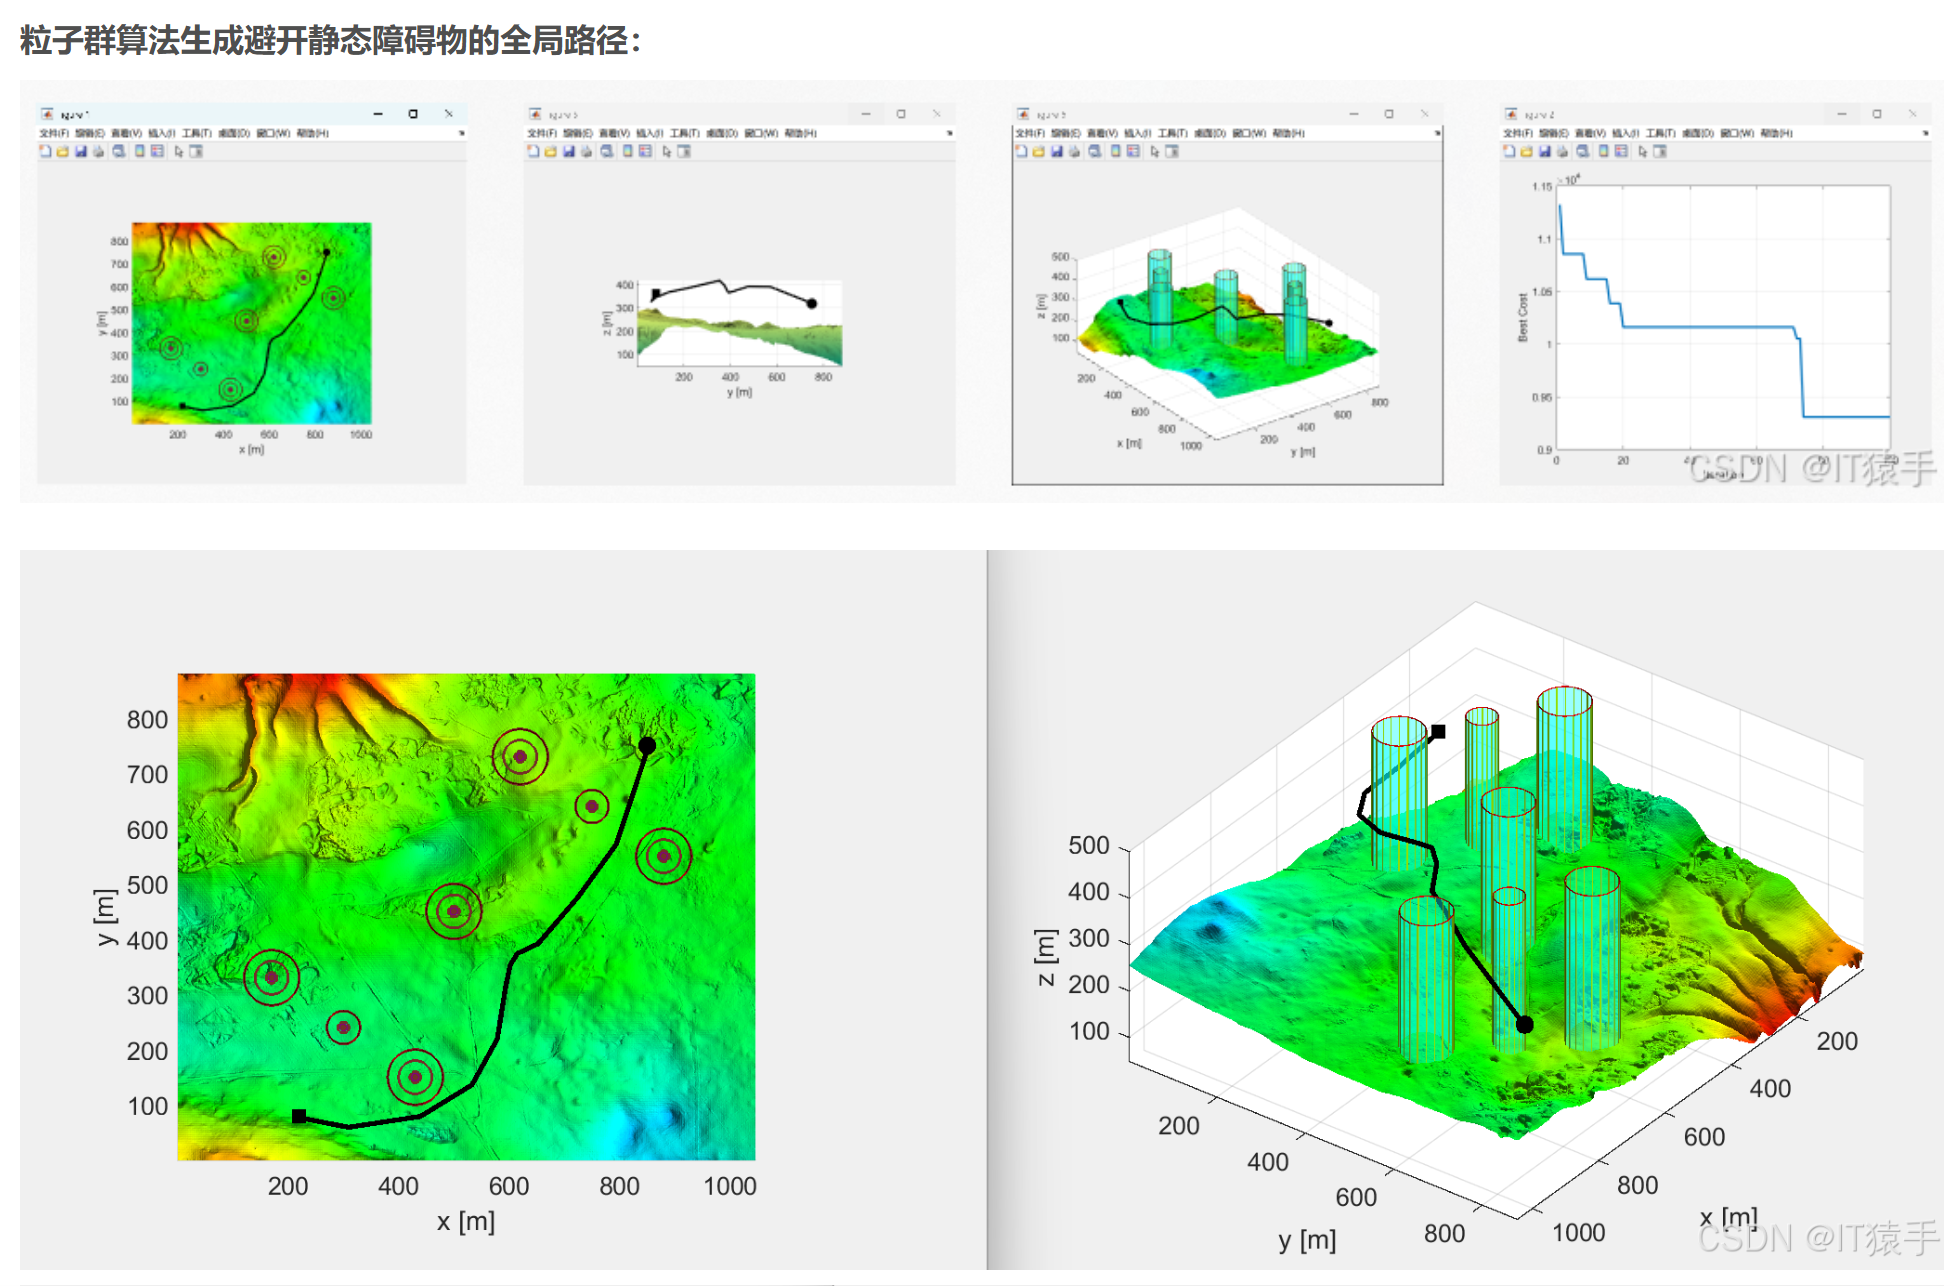This screenshot has height=1286, width=1957.
Task: Open the large 2D path map image
Action: (x=466, y=915)
